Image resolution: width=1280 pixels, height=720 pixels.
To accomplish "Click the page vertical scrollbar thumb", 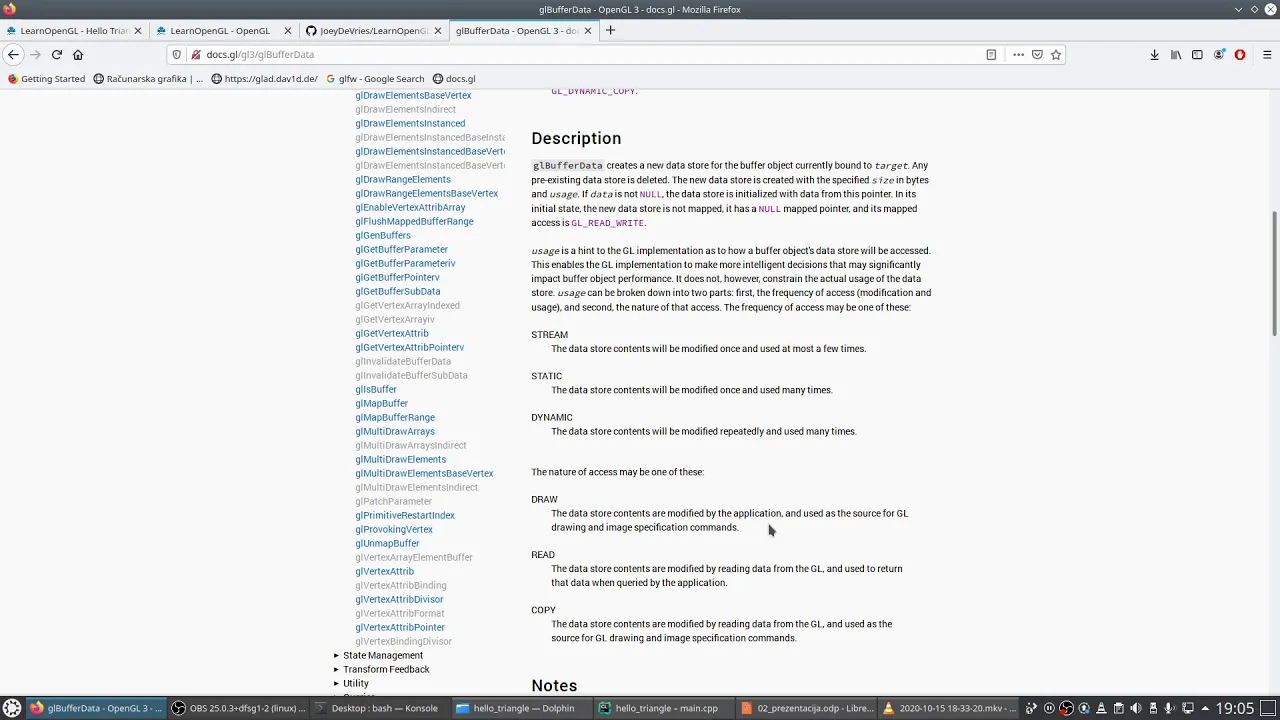I will coord(1274,273).
